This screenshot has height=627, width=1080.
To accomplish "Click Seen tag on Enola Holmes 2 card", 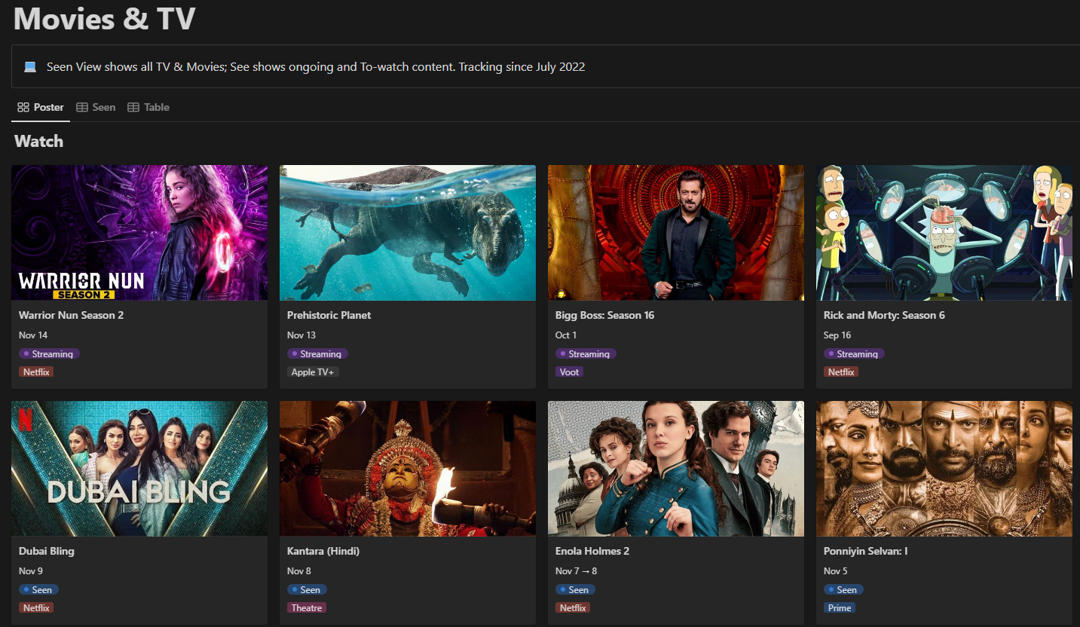I will click(x=575, y=590).
